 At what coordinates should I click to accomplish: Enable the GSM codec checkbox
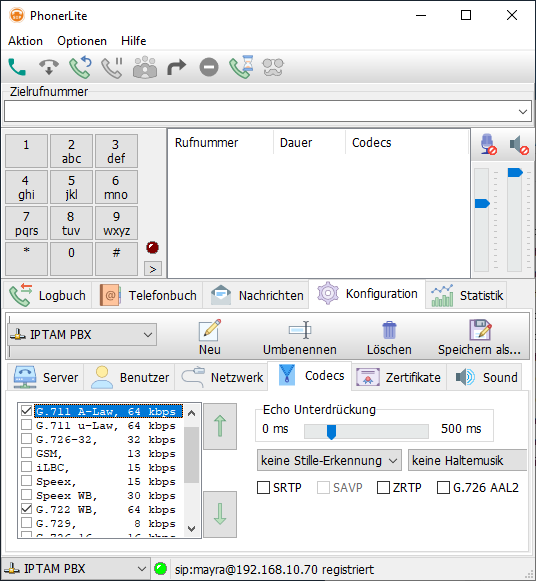pos(26,453)
